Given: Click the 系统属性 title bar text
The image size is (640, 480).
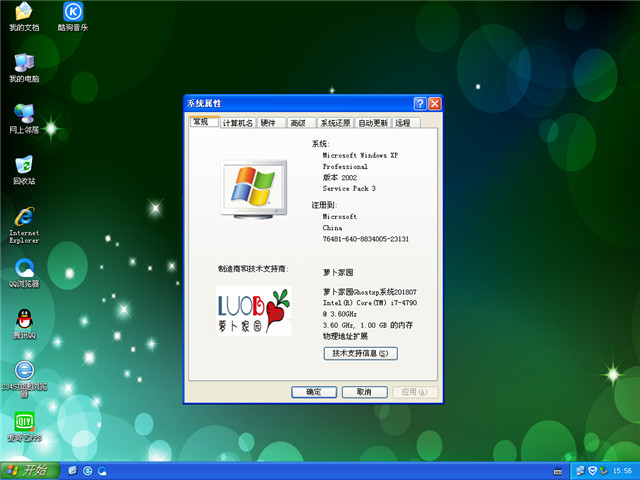Looking at the screenshot, I should click(x=204, y=104).
